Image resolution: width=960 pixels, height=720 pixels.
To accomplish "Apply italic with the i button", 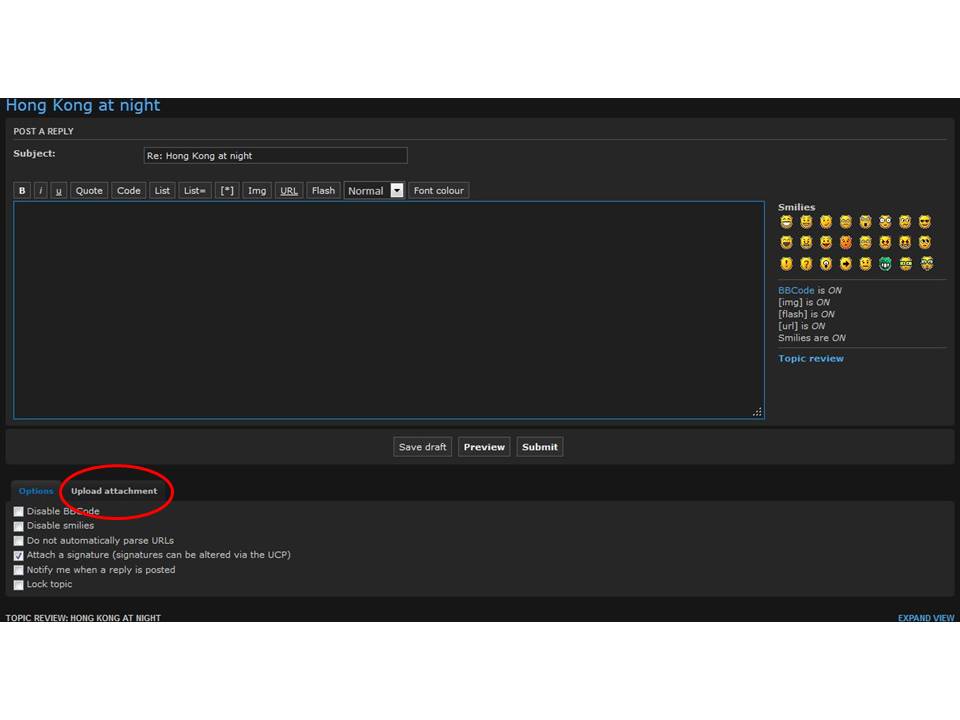I will coord(41,191).
